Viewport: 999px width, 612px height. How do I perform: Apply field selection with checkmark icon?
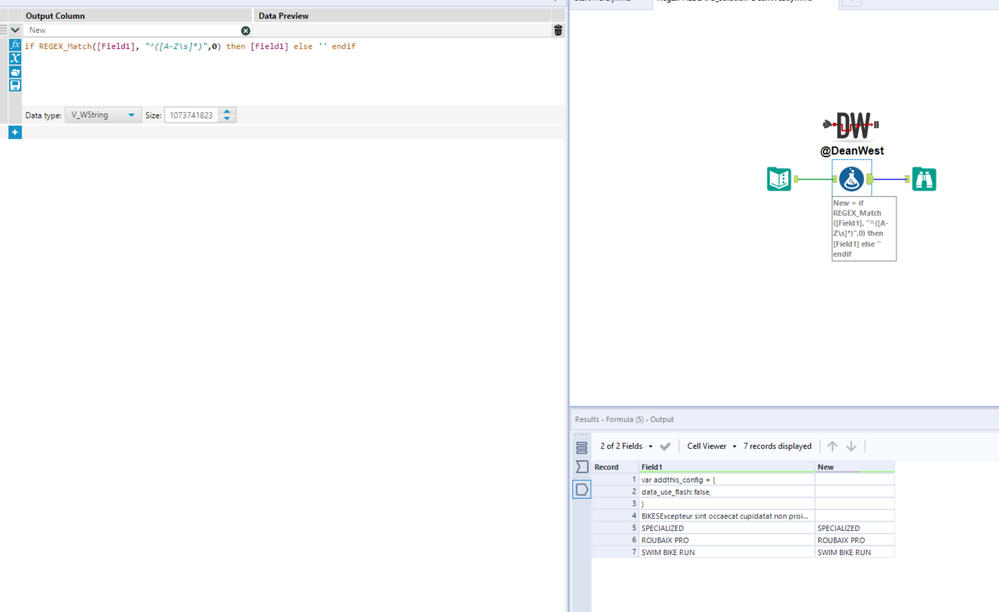click(x=665, y=446)
